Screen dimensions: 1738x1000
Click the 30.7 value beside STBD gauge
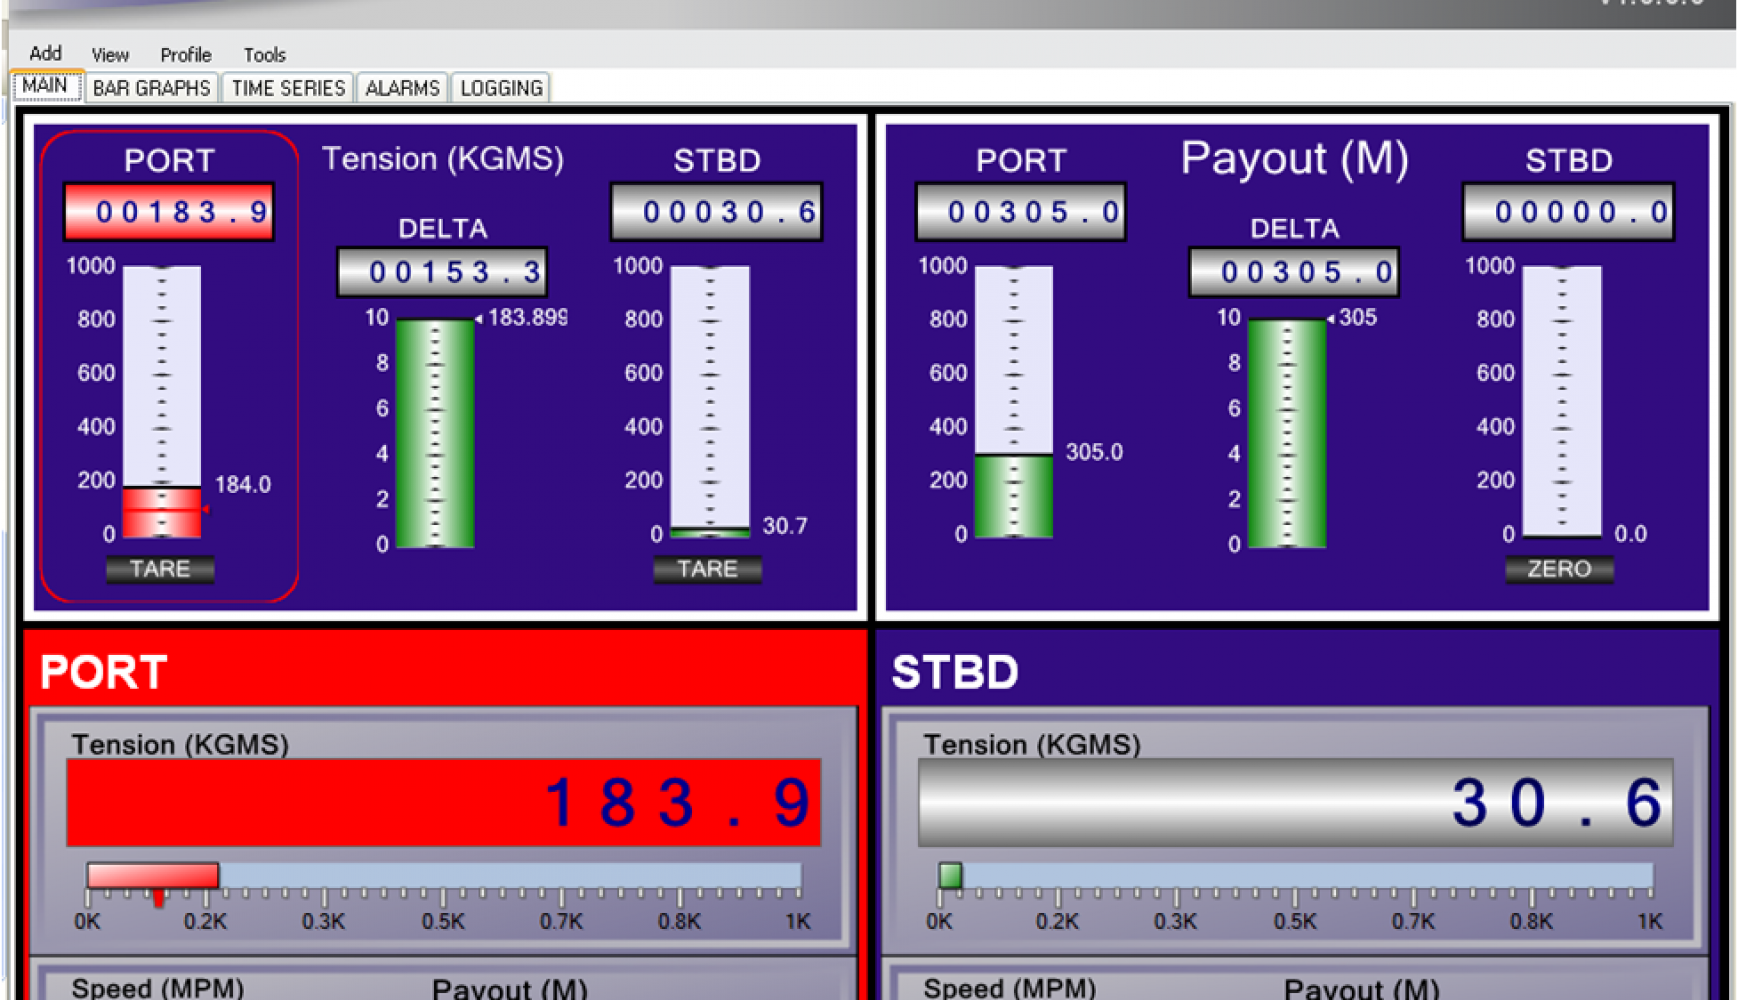785,526
